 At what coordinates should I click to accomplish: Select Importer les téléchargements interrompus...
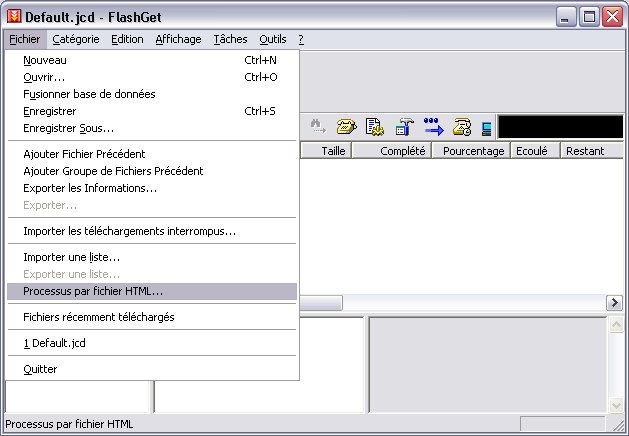152,231
